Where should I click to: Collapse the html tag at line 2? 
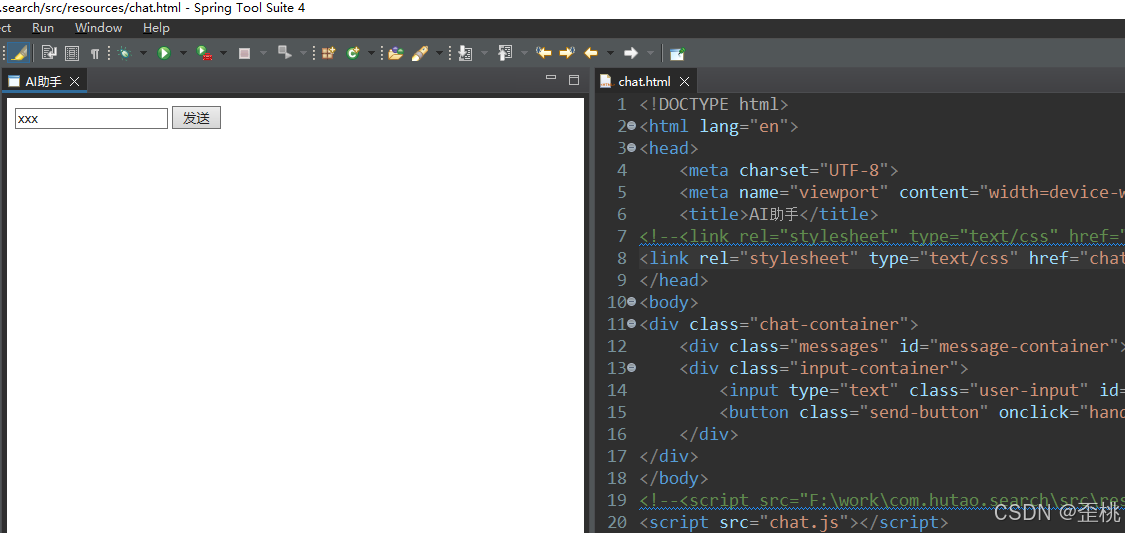(x=631, y=126)
